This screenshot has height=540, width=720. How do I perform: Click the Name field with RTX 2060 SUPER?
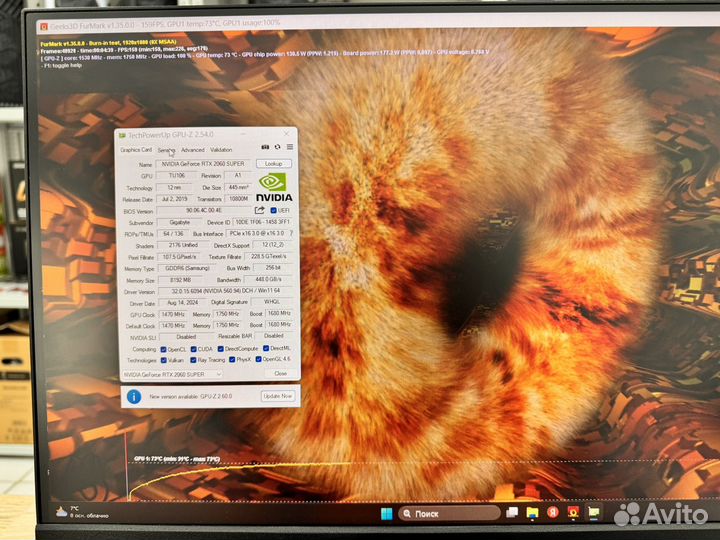pos(203,164)
